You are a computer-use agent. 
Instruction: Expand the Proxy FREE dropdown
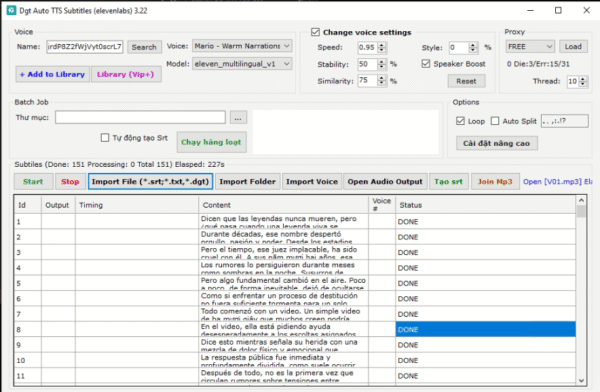point(530,47)
